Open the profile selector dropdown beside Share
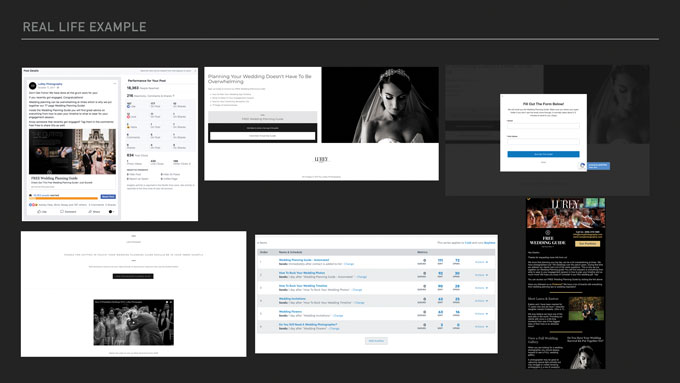This screenshot has width=680, height=383. point(111,212)
